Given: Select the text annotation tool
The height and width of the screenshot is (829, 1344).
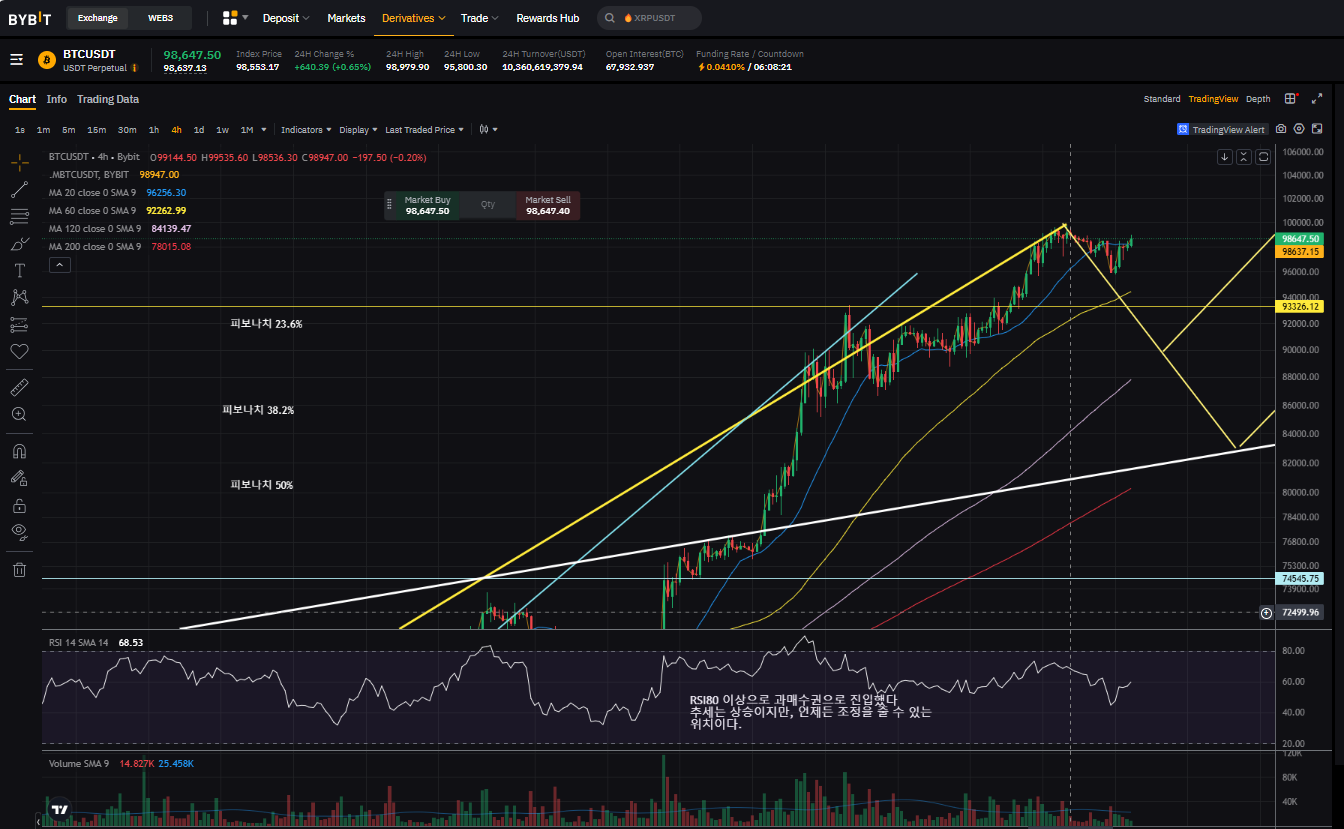Looking at the screenshot, I should (x=19, y=271).
